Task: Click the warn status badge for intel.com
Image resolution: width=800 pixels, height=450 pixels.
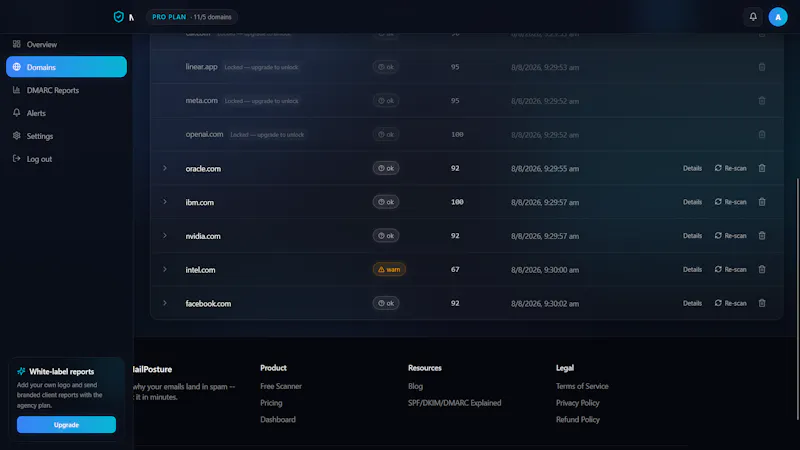Action: click(389, 269)
